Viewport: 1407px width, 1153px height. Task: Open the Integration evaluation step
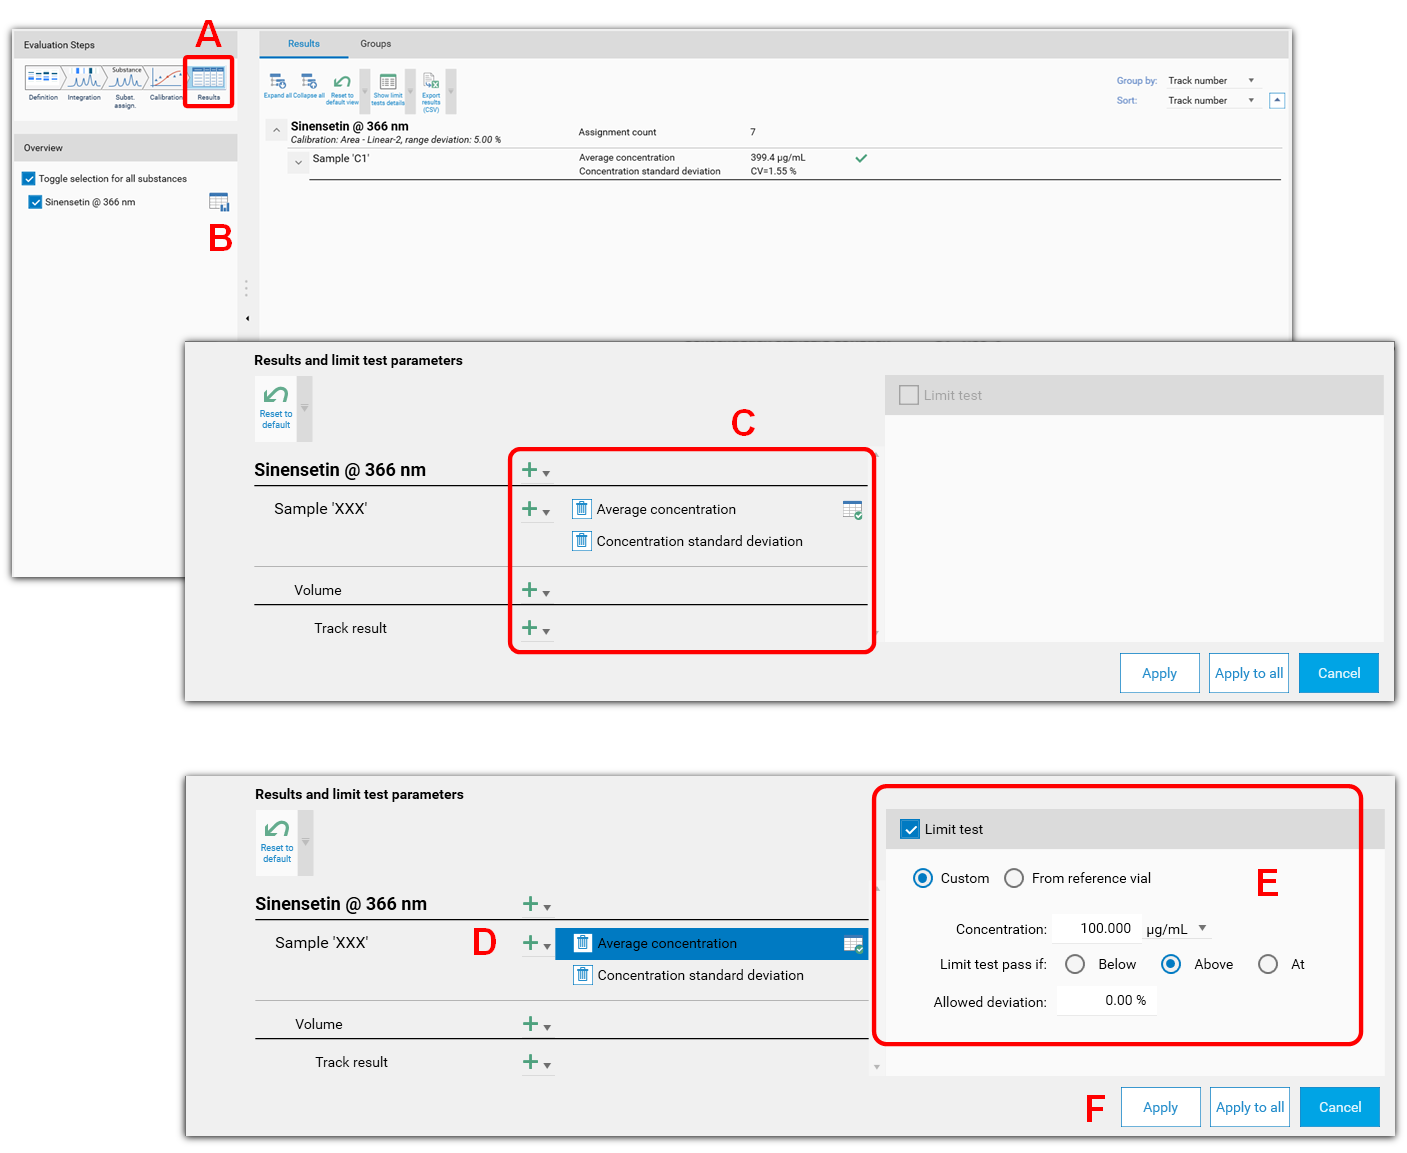pos(84,80)
